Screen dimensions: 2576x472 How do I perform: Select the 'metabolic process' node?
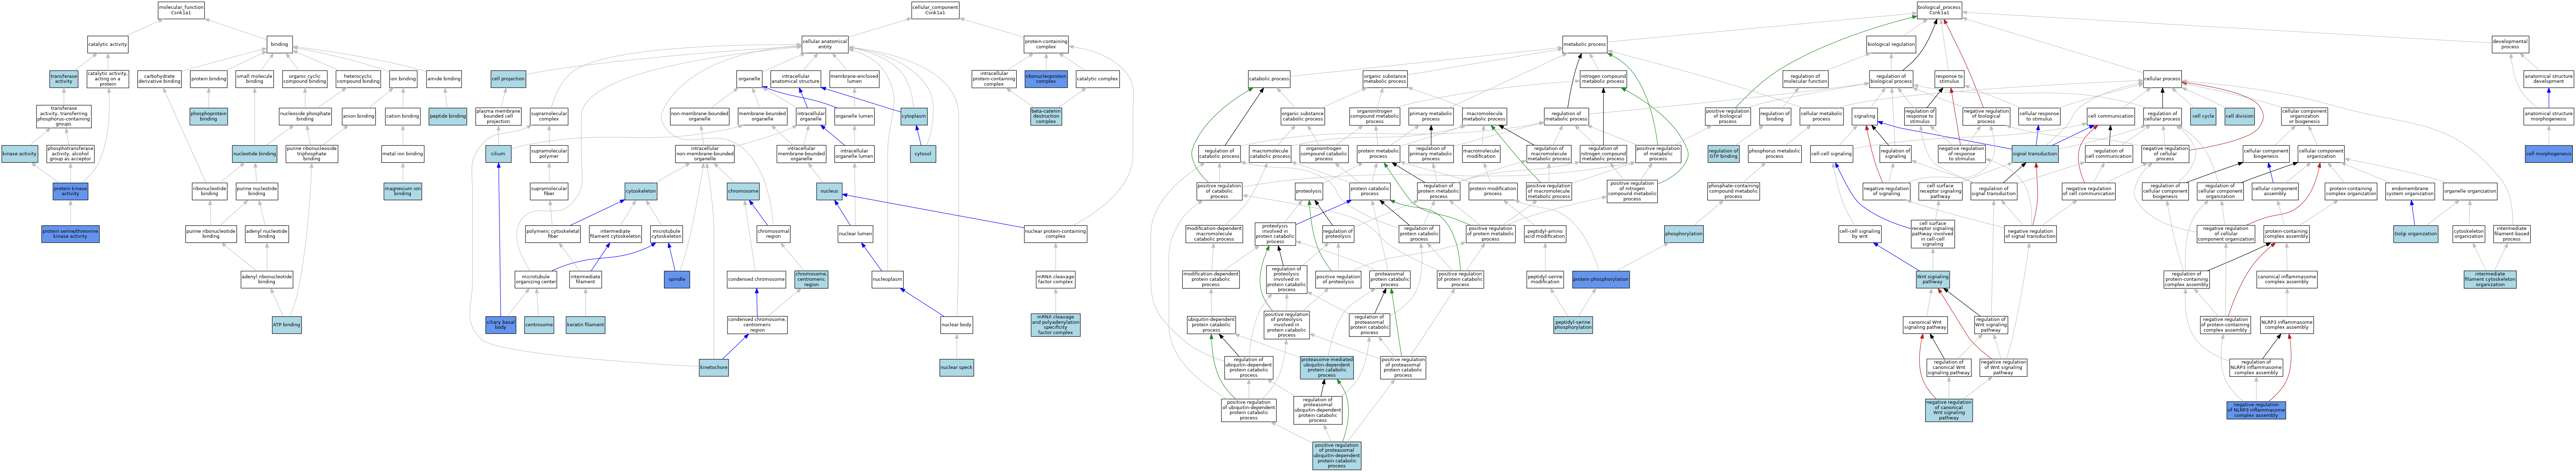point(1585,44)
